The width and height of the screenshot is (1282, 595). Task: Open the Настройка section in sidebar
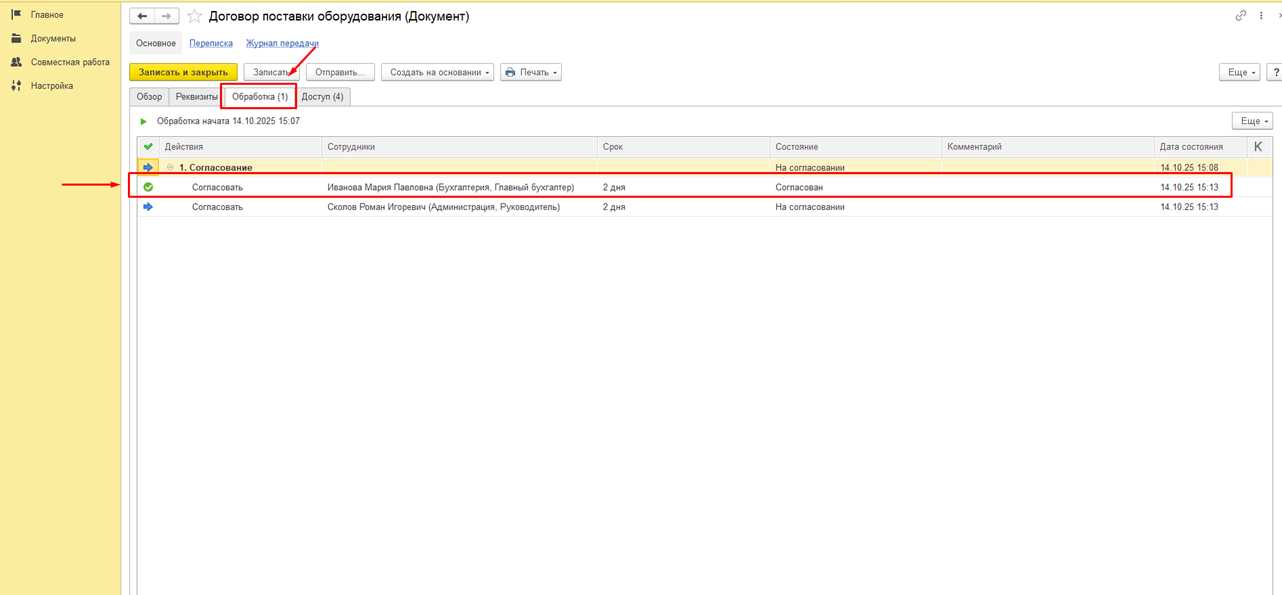(x=52, y=86)
